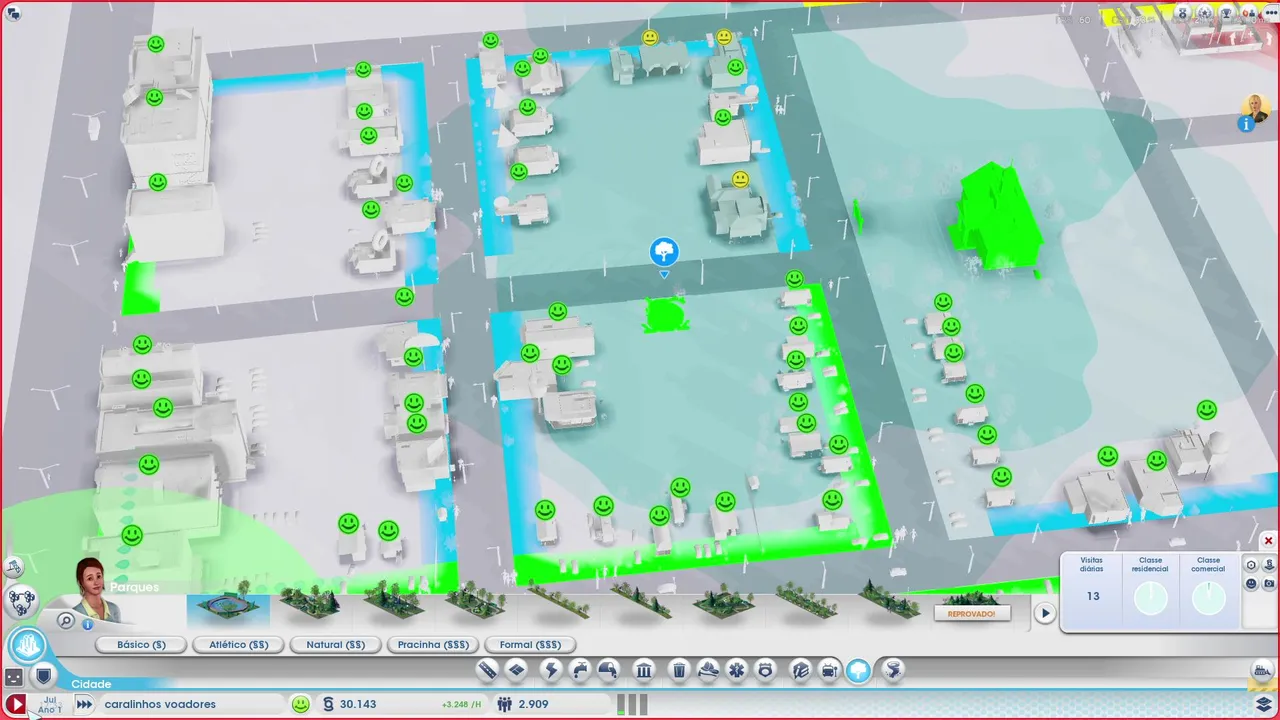Open the data layers map icon
Viewport: 1280px width, 720px height.
(x=1264, y=704)
